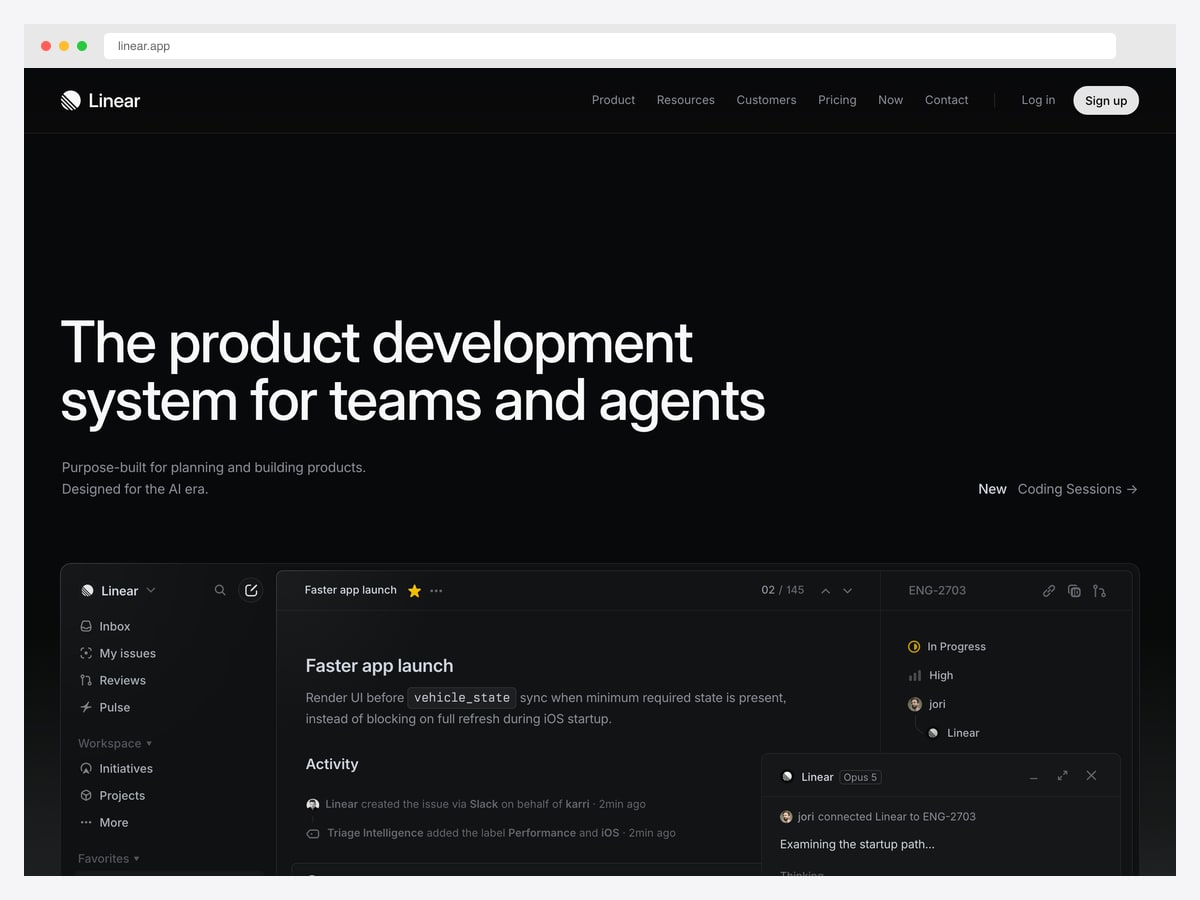Open the Resources menu
This screenshot has height=900, width=1200.
[x=686, y=100]
